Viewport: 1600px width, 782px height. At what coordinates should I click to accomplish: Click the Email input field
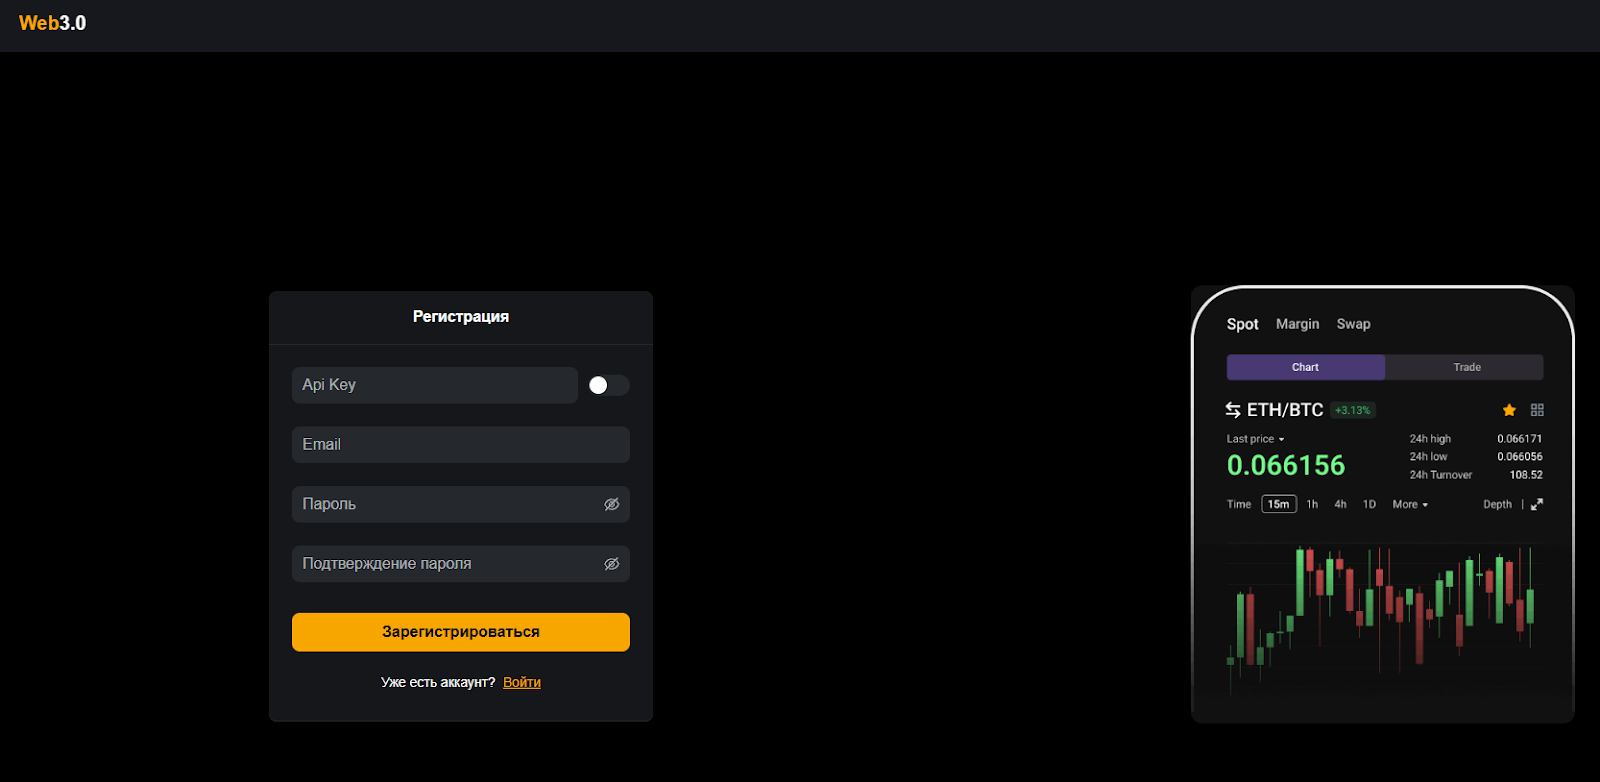[460, 445]
